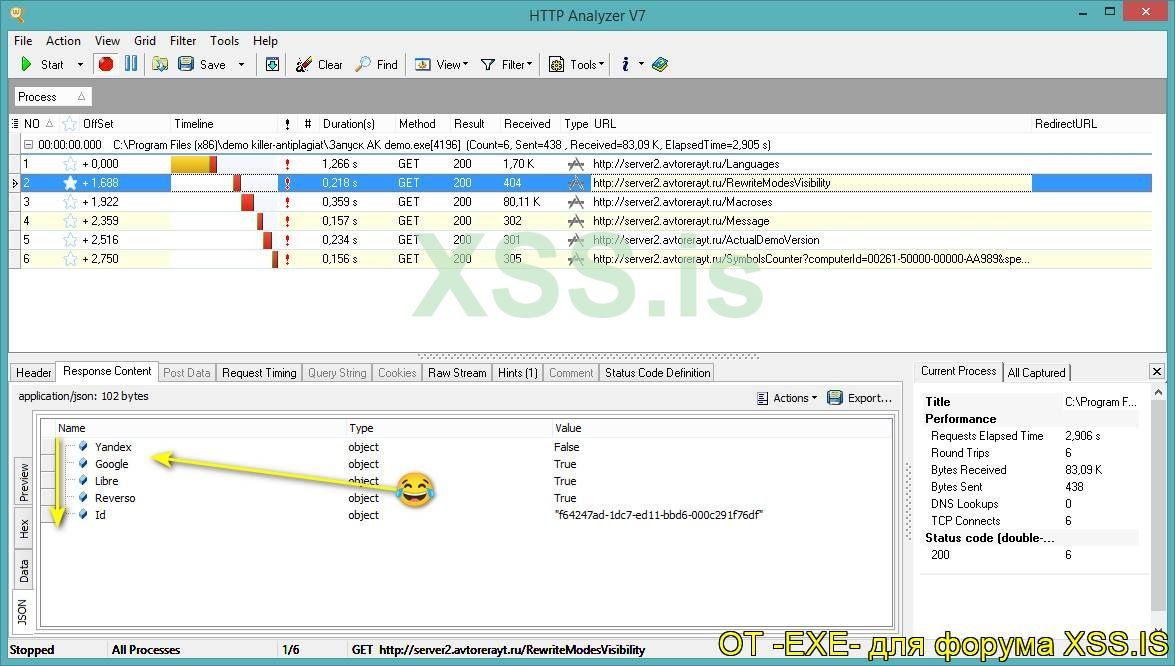Click the open file folder icon
The height and width of the screenshot is (666, 1175).
(x=160, y=64)
